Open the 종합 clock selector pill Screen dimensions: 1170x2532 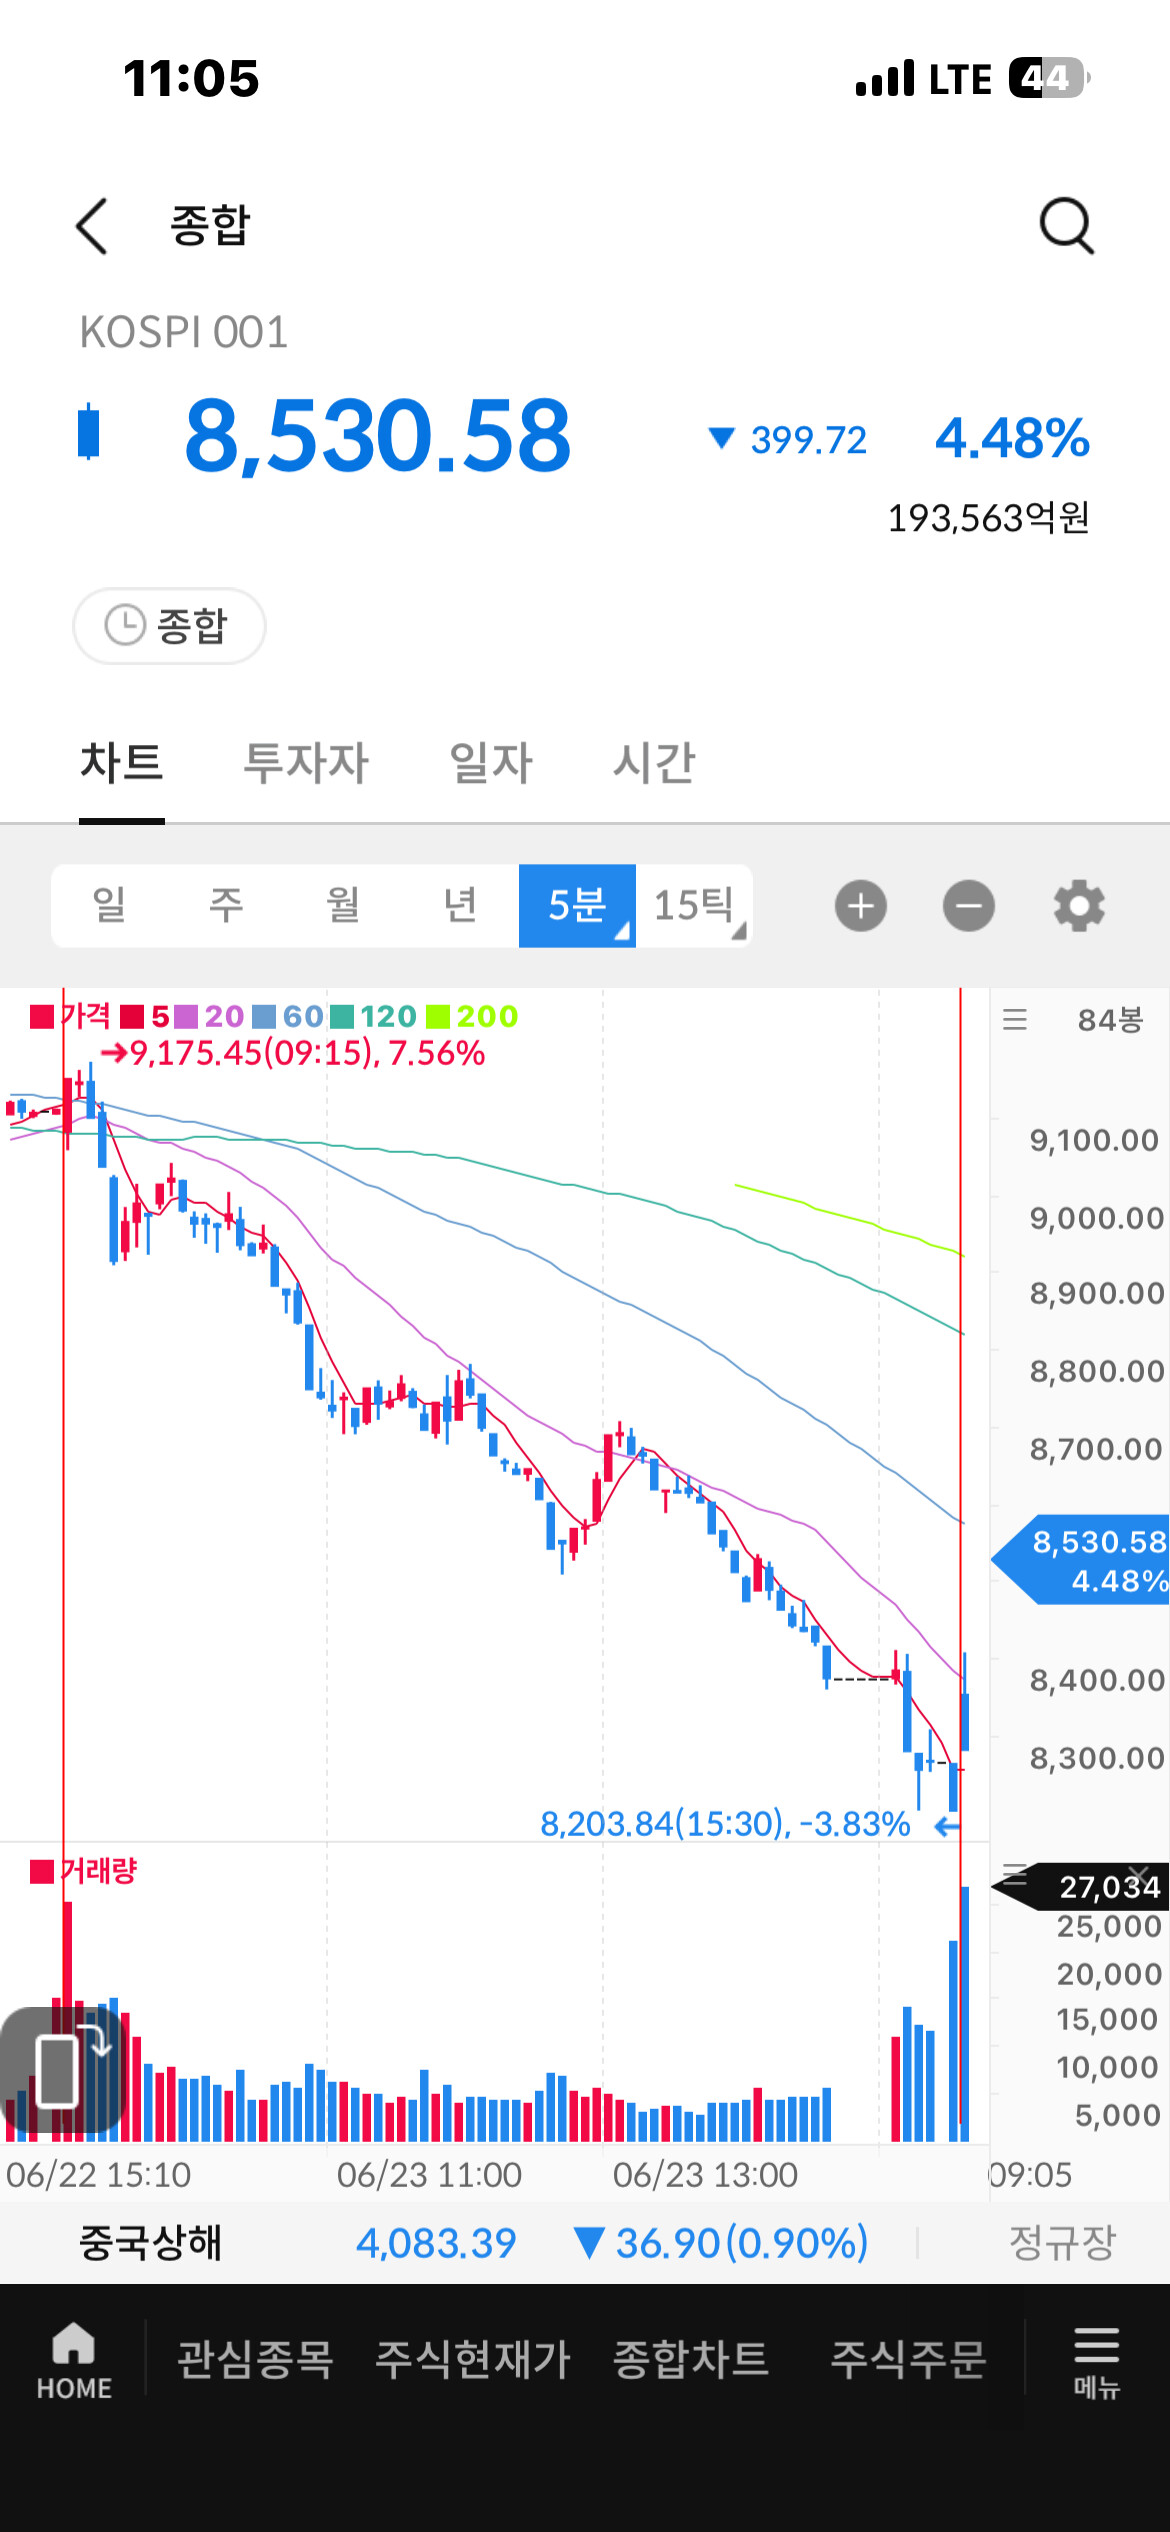point(169,626)
